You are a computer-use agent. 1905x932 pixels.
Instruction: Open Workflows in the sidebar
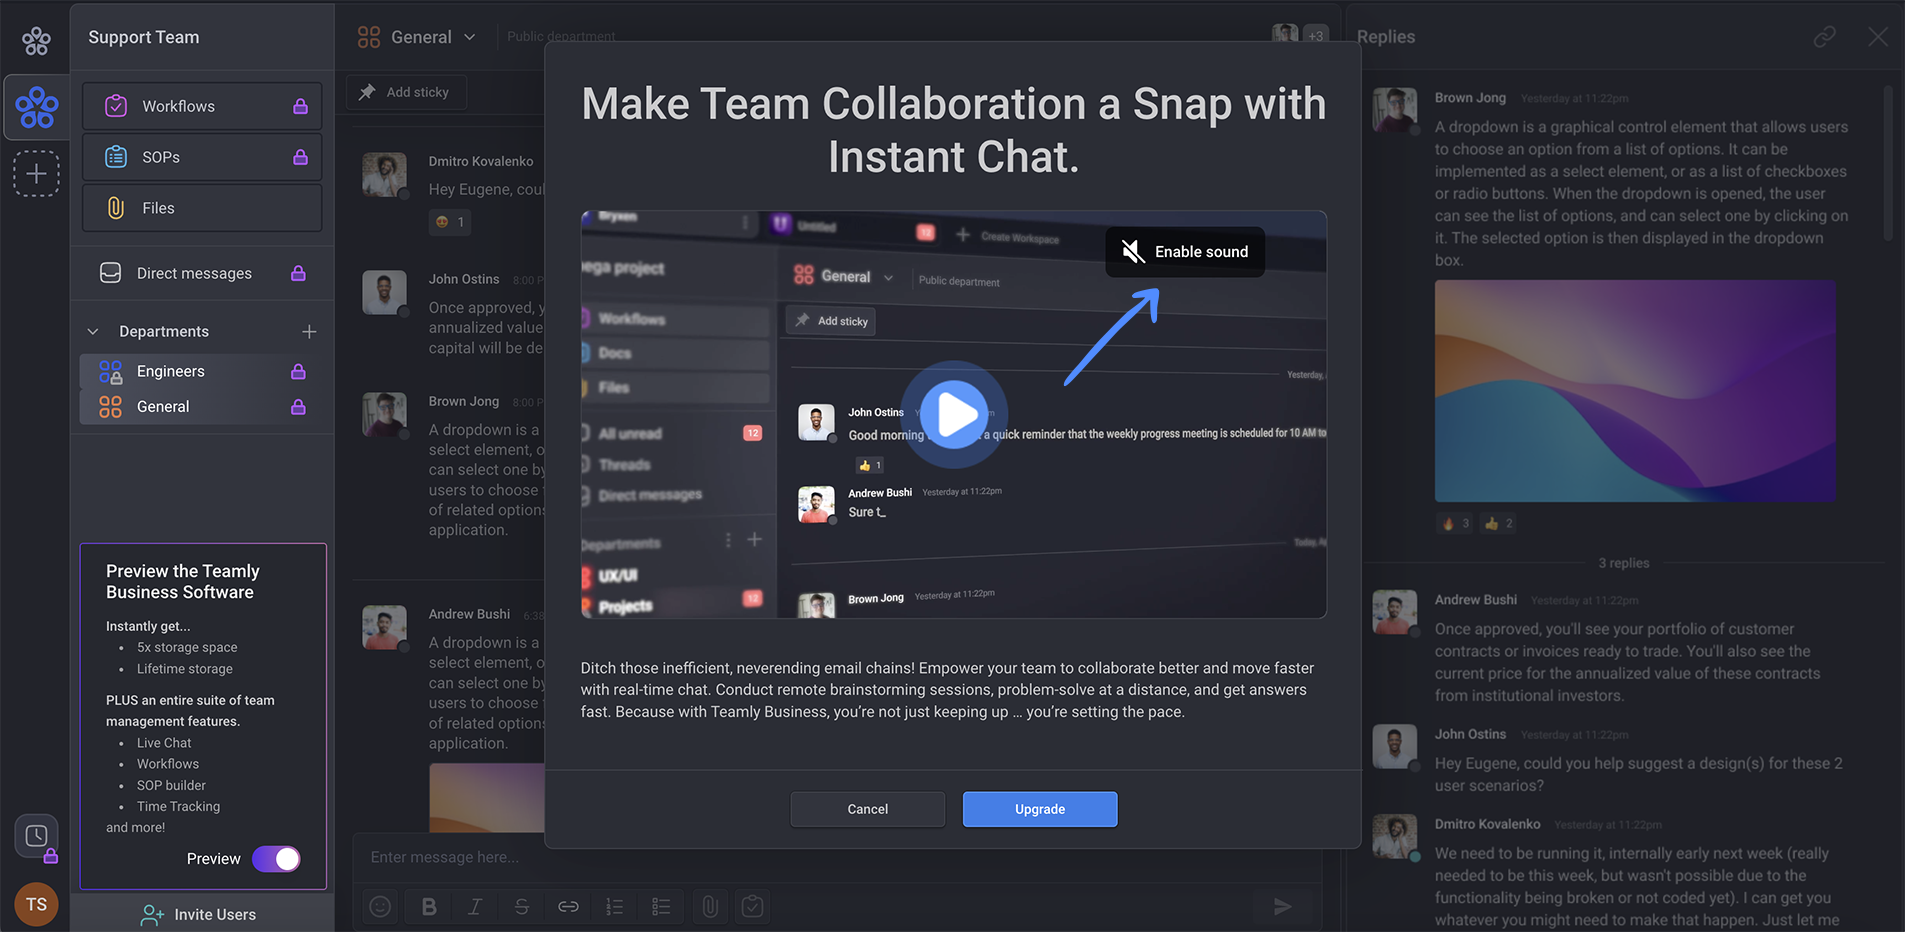tap(202, 106)
